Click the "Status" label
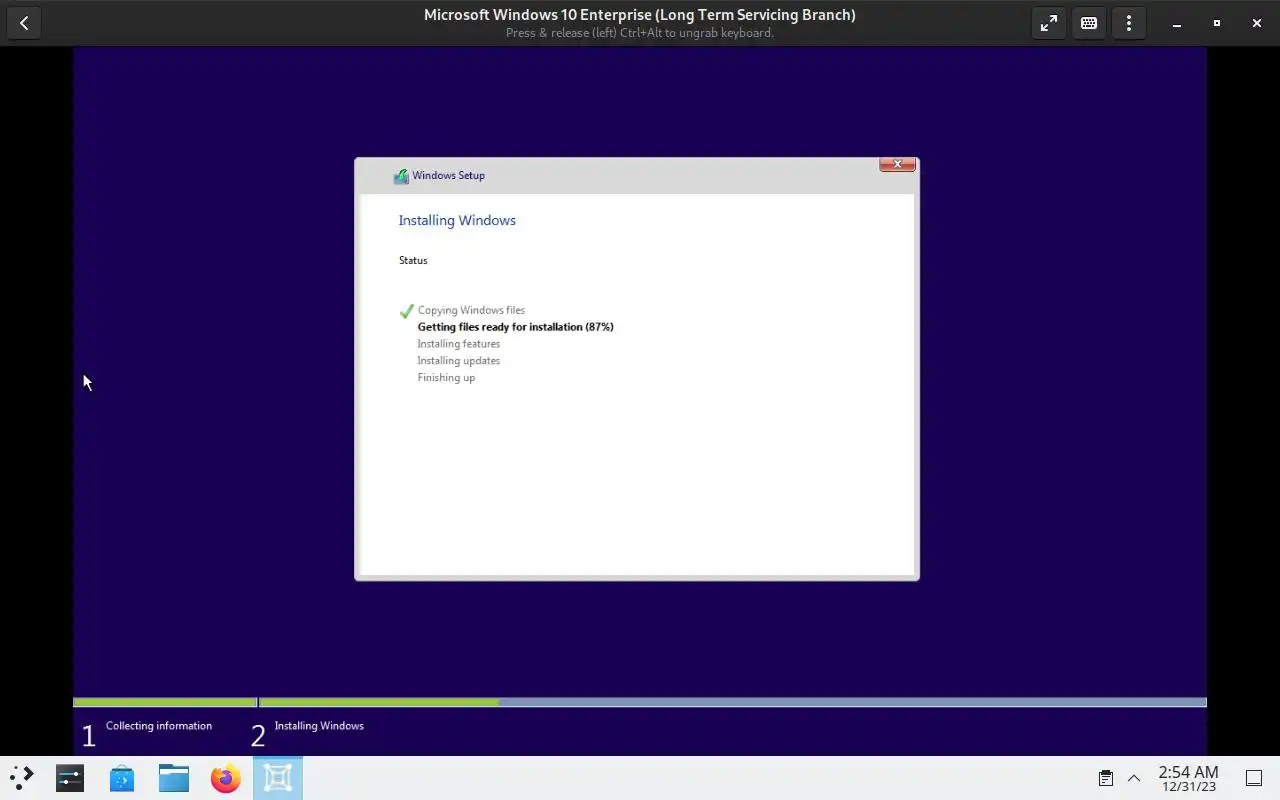 pyautogui.click(x=413, y=260)
